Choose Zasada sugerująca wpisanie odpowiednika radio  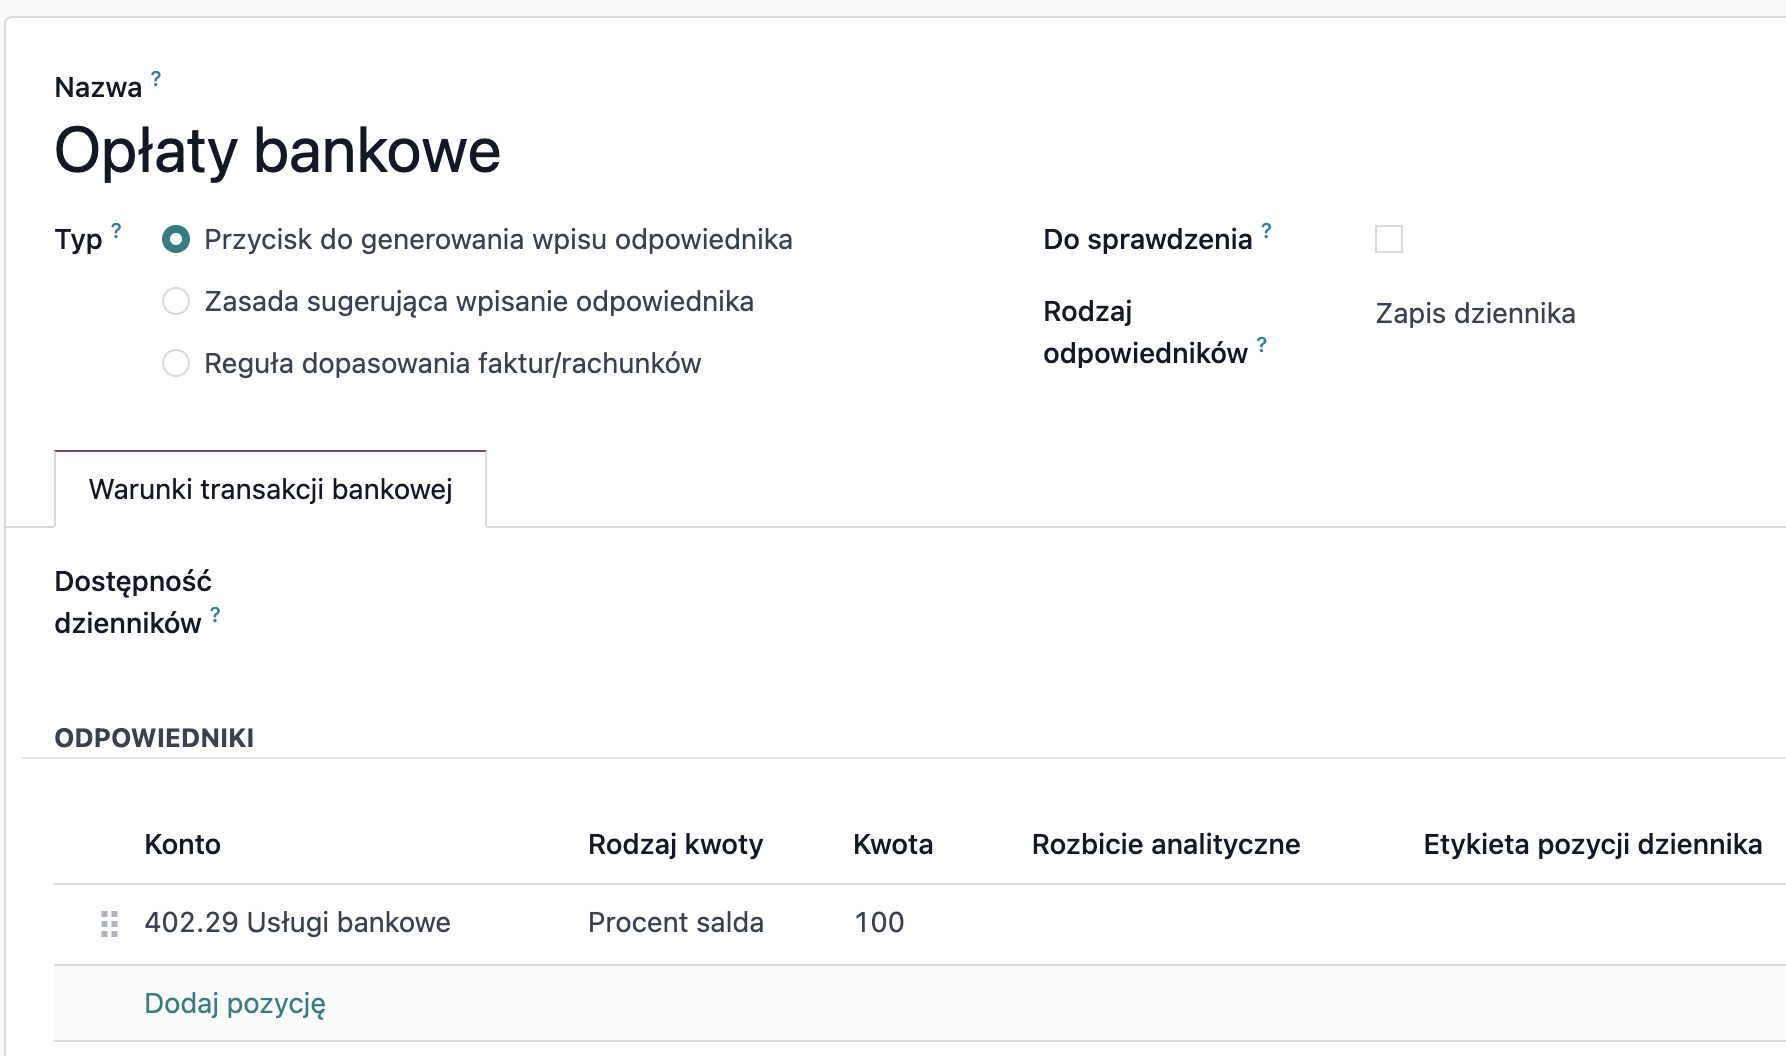pyautogui.click(x=176, y=302)
